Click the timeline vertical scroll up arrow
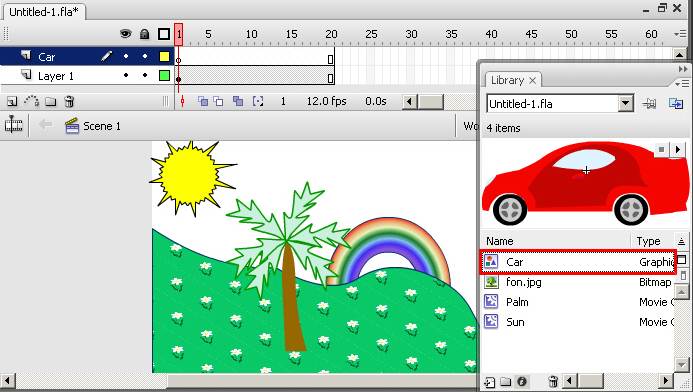This screenshot has width=693, height=392. pos(680,54)
